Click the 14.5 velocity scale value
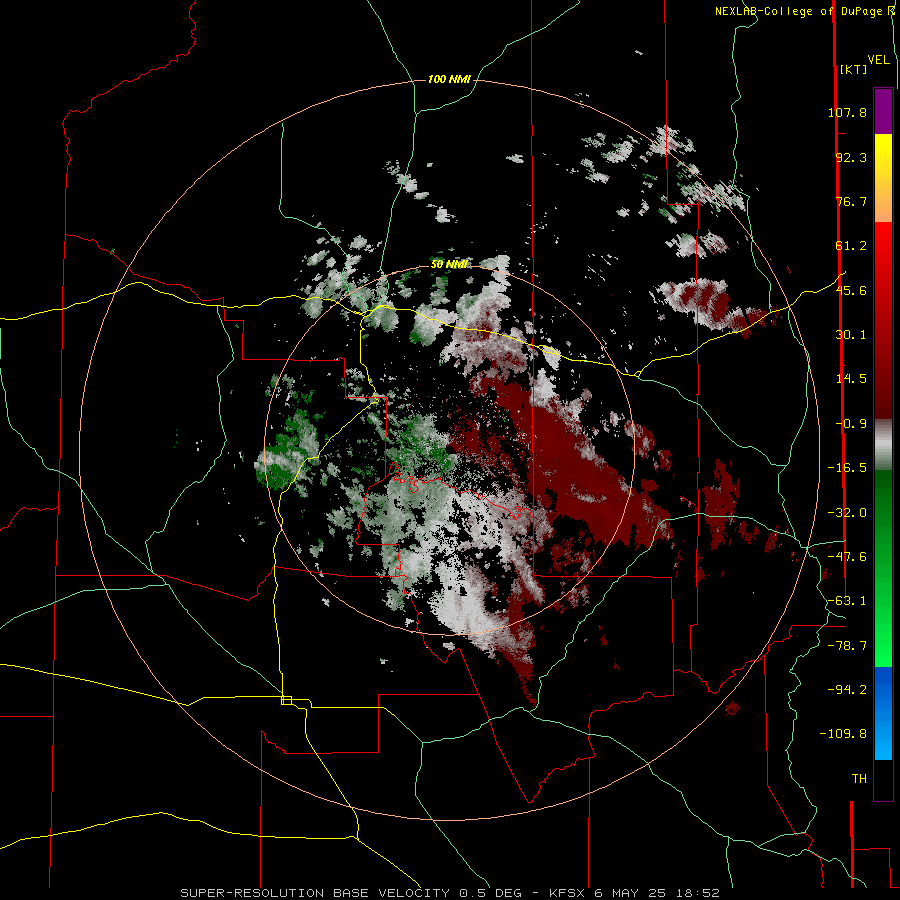The width and height of the screenshot is (900, 900). pyautogui.click(x=851, y=379)
